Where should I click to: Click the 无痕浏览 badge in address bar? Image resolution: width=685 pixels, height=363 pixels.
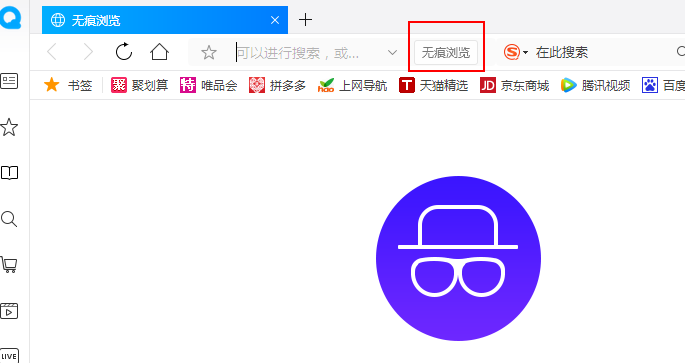click(446, 53)
